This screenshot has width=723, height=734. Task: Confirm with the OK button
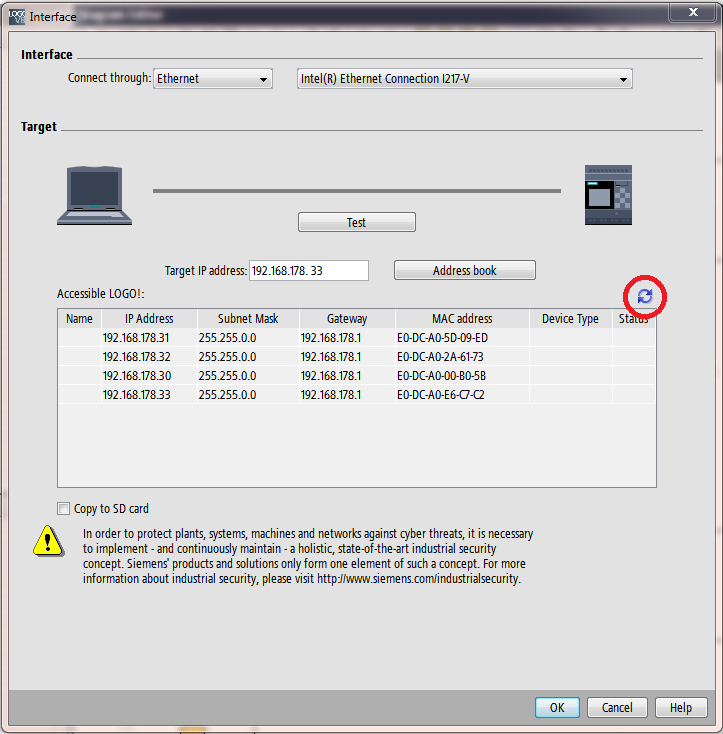tap(557, 707)
